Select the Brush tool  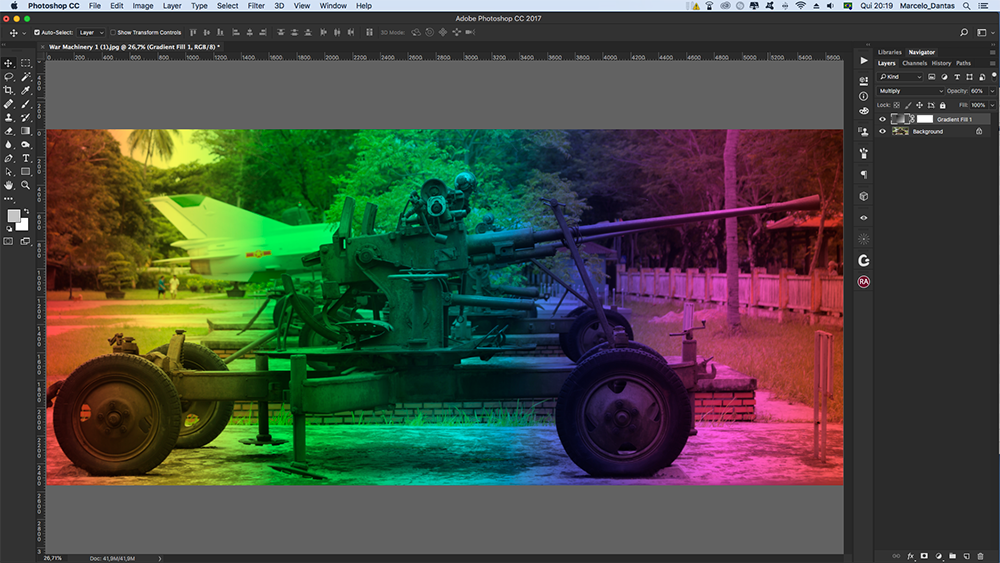tap(26, 104)
